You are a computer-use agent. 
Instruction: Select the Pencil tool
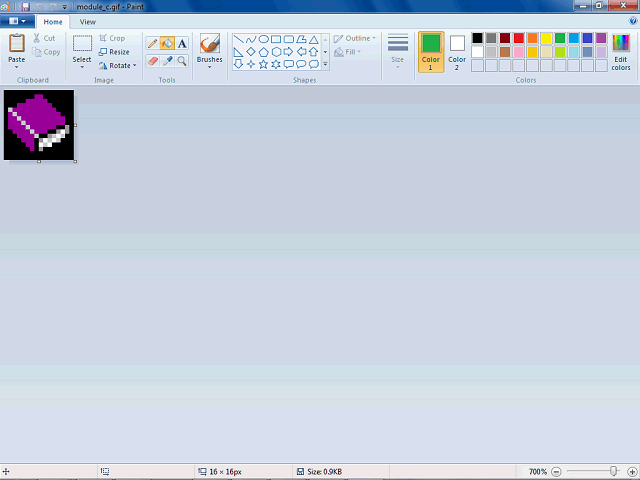tap(153, 43)
